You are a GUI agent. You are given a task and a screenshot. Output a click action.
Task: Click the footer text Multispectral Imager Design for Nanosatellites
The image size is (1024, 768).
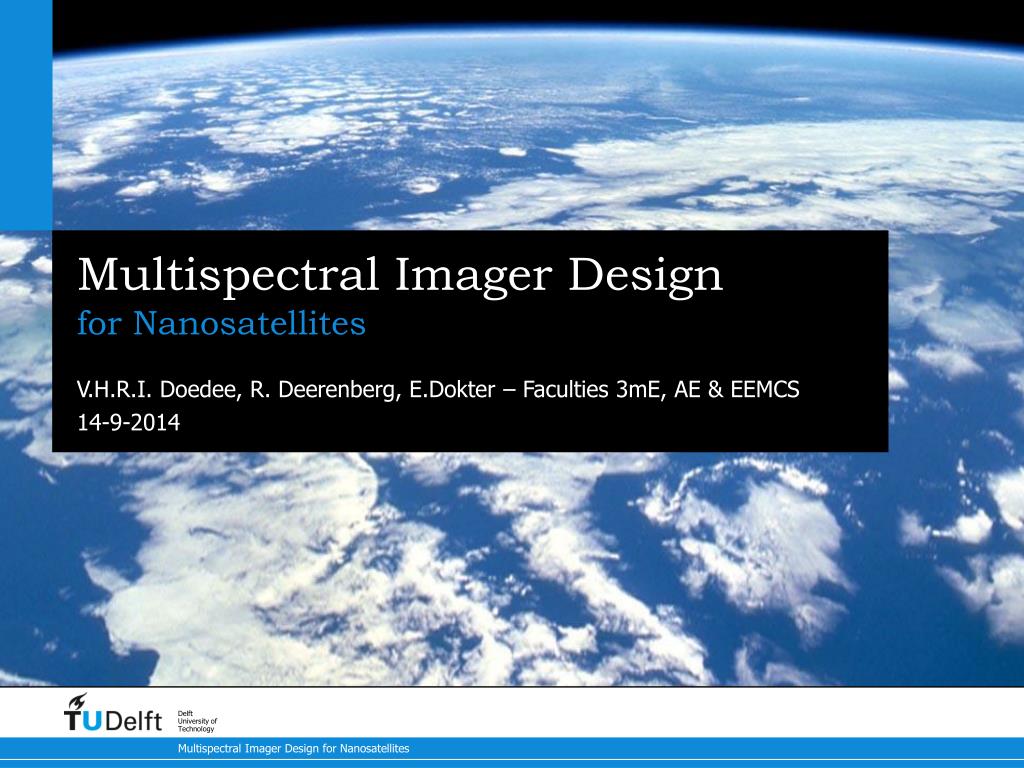click(293, 747)
